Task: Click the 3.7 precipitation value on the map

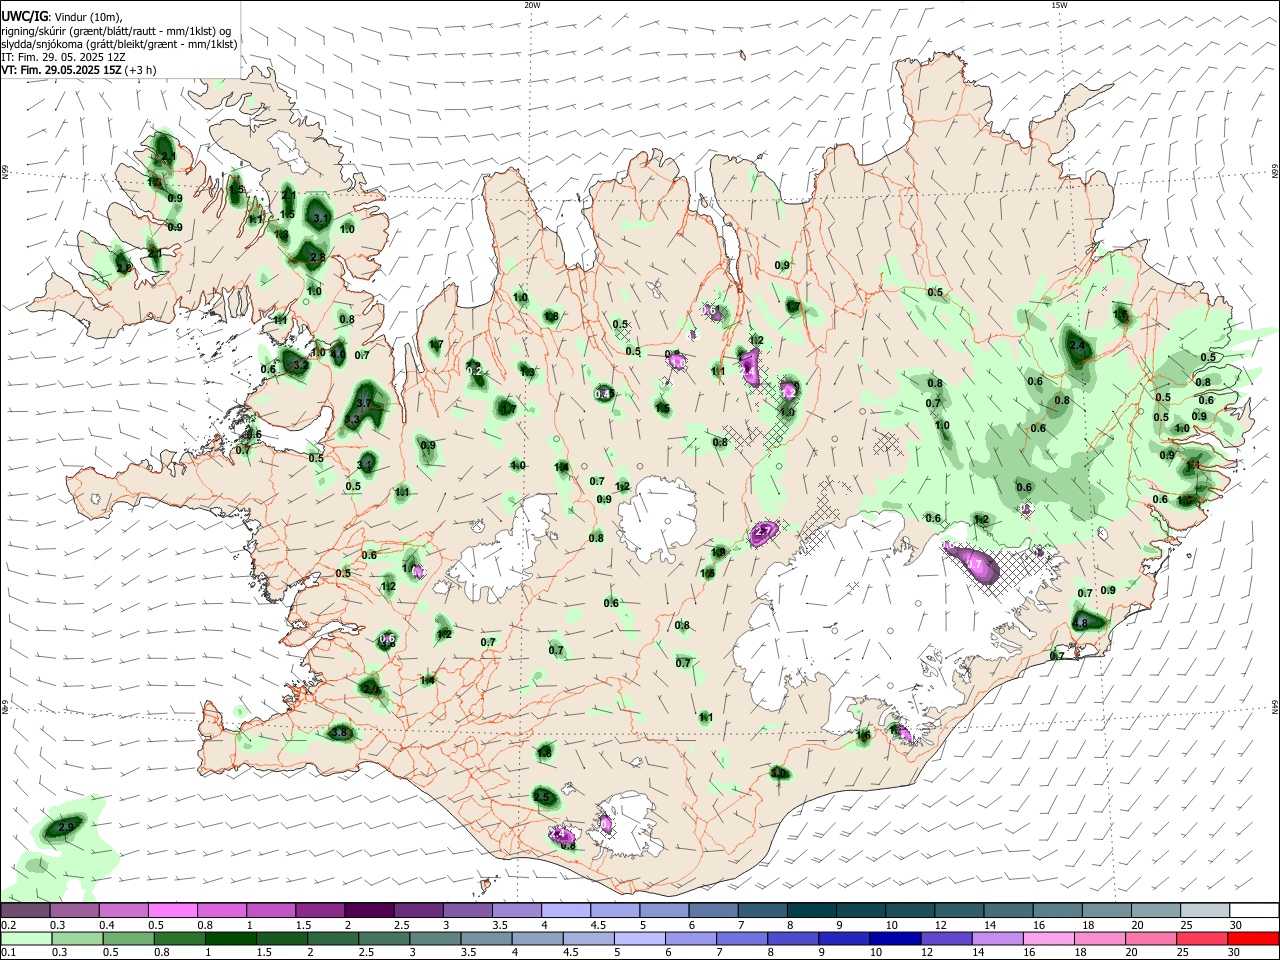Action: 364,403
